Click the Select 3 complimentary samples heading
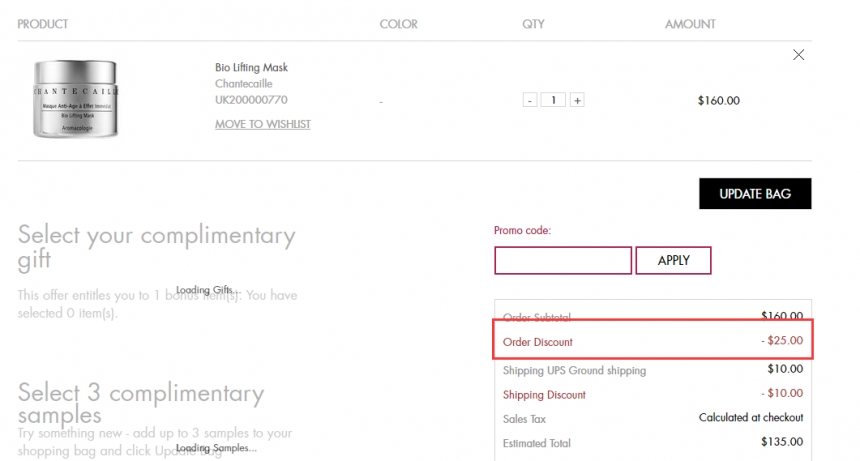Screen dimensions: 860x461 pyautogui.click(x=141, y=403)
